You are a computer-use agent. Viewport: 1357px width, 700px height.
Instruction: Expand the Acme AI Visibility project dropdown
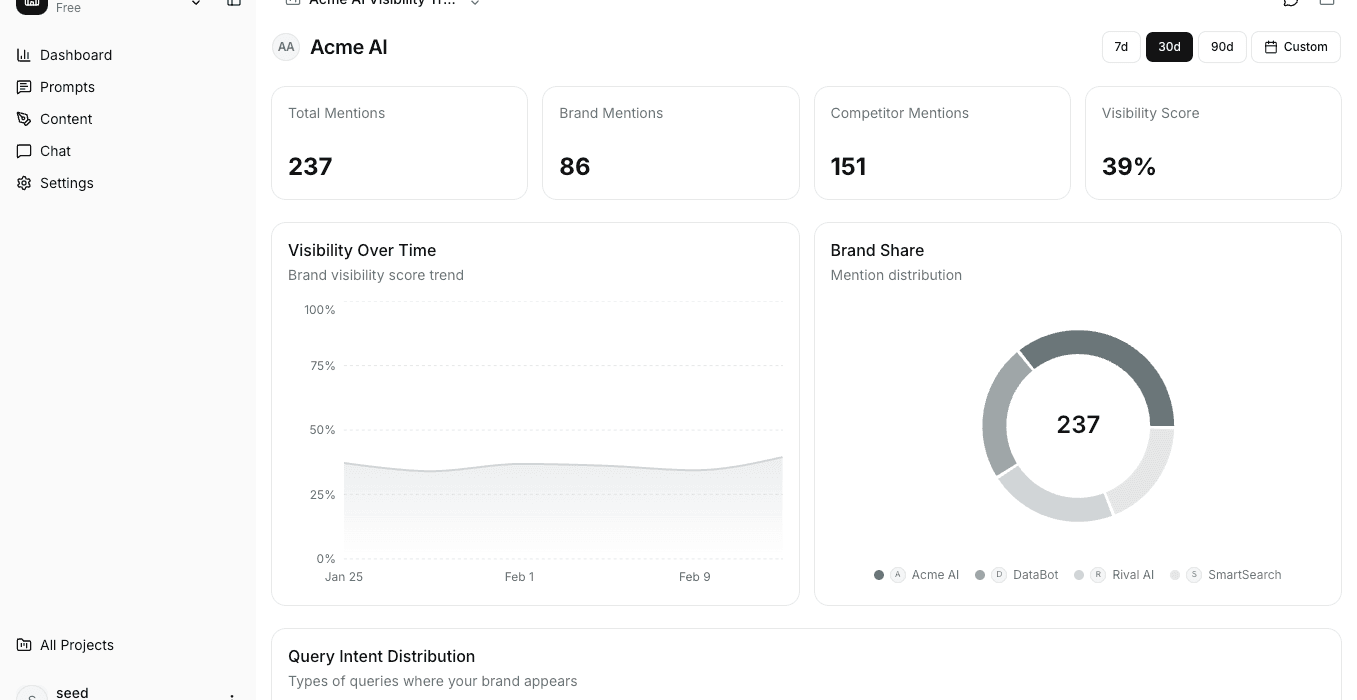(475, 3)
